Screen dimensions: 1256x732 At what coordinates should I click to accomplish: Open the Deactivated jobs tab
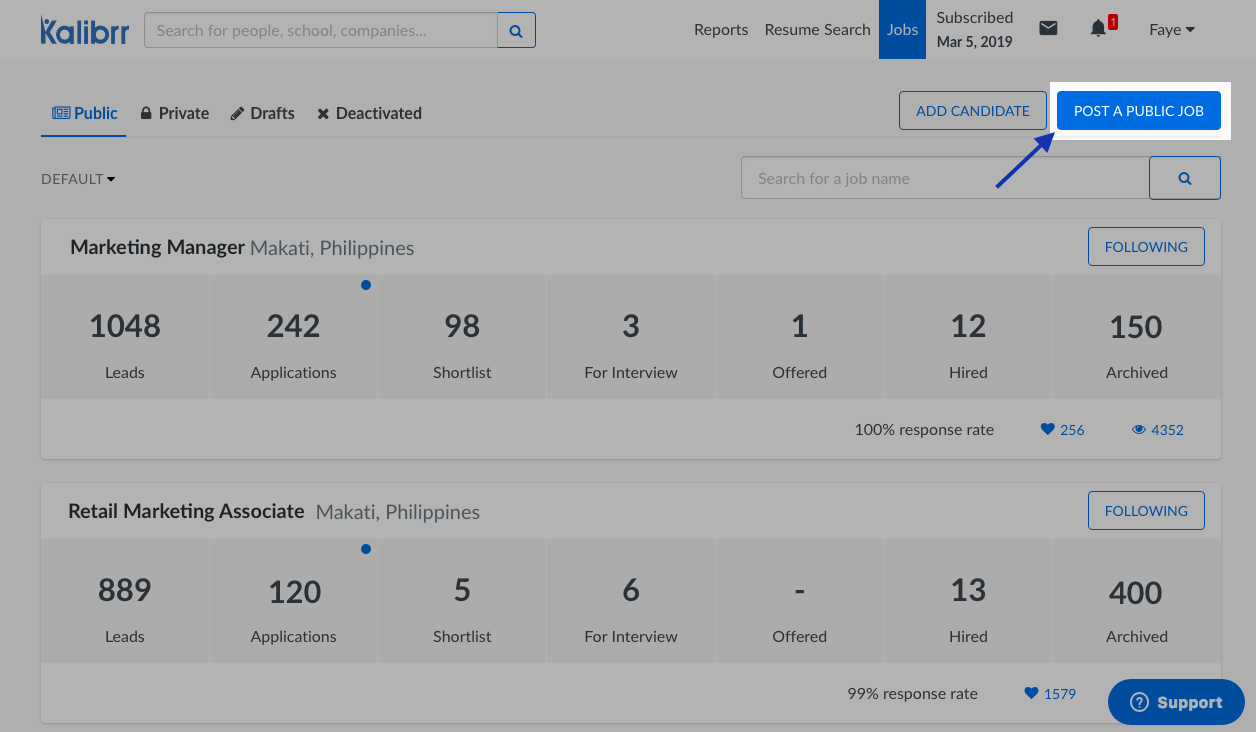[369, 114]
